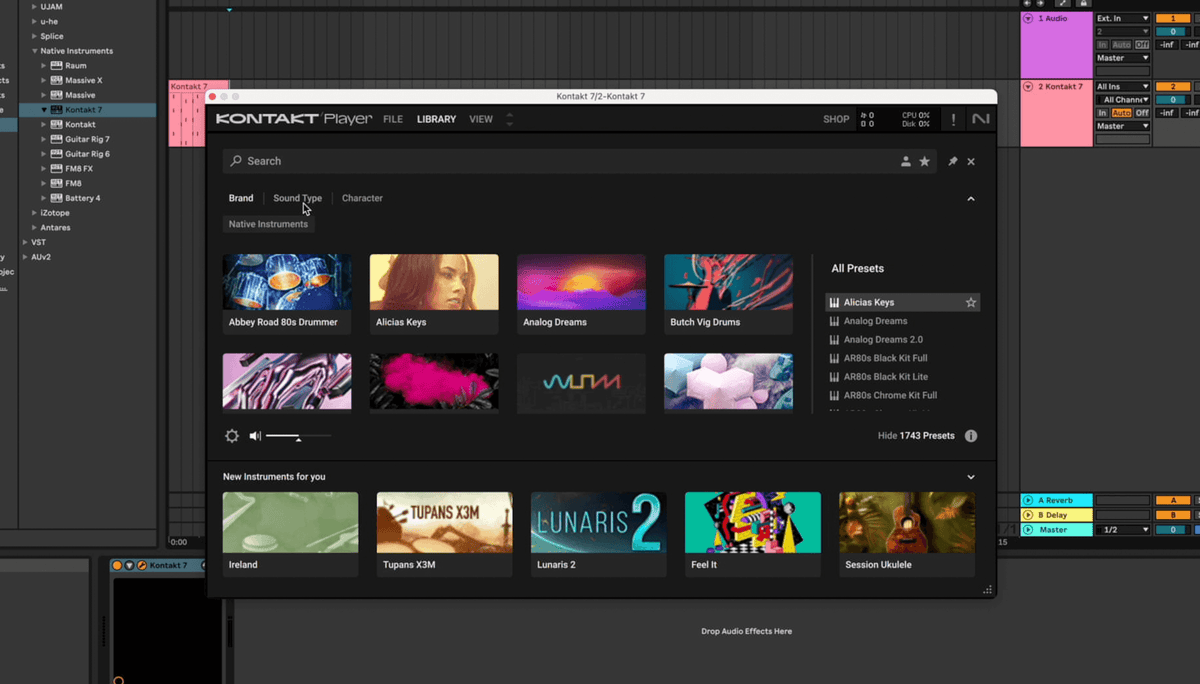Adjust the 1 Audio track volume field
Image resolution: width=1200 pixels, height=684 pixels.
[x=1173, y=32]
